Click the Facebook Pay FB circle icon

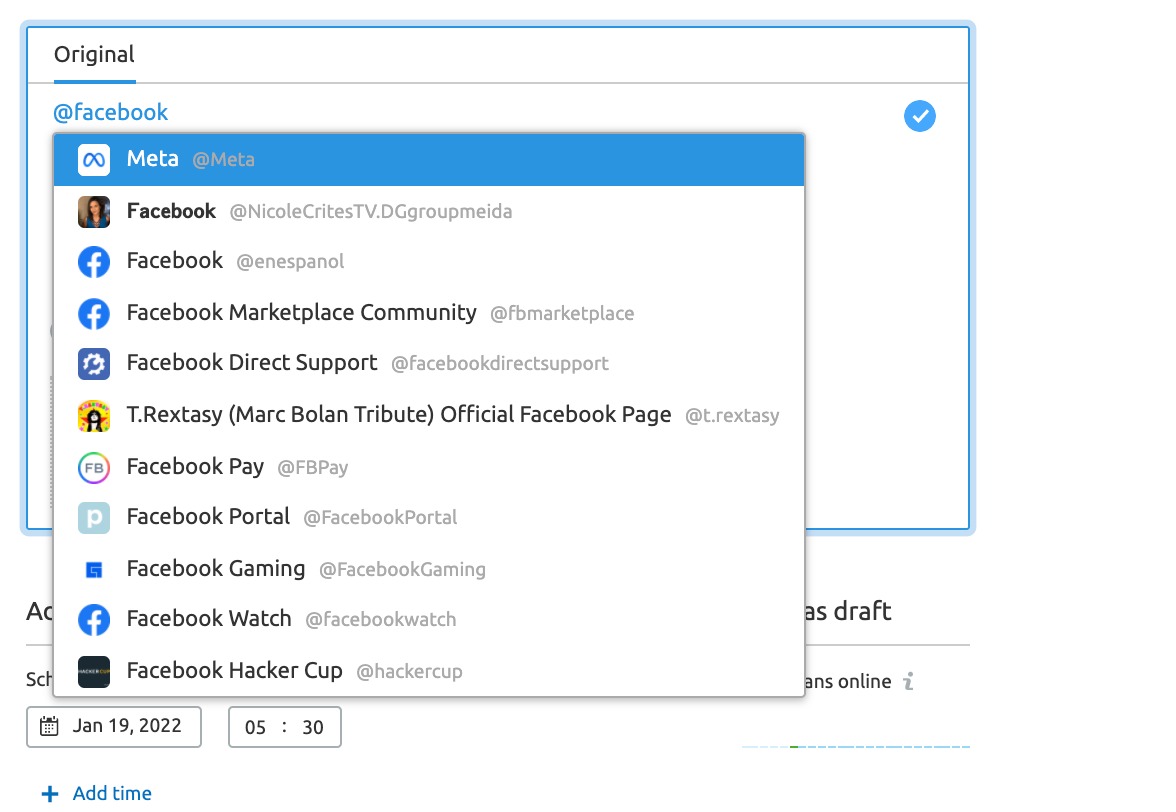[94, 468]
